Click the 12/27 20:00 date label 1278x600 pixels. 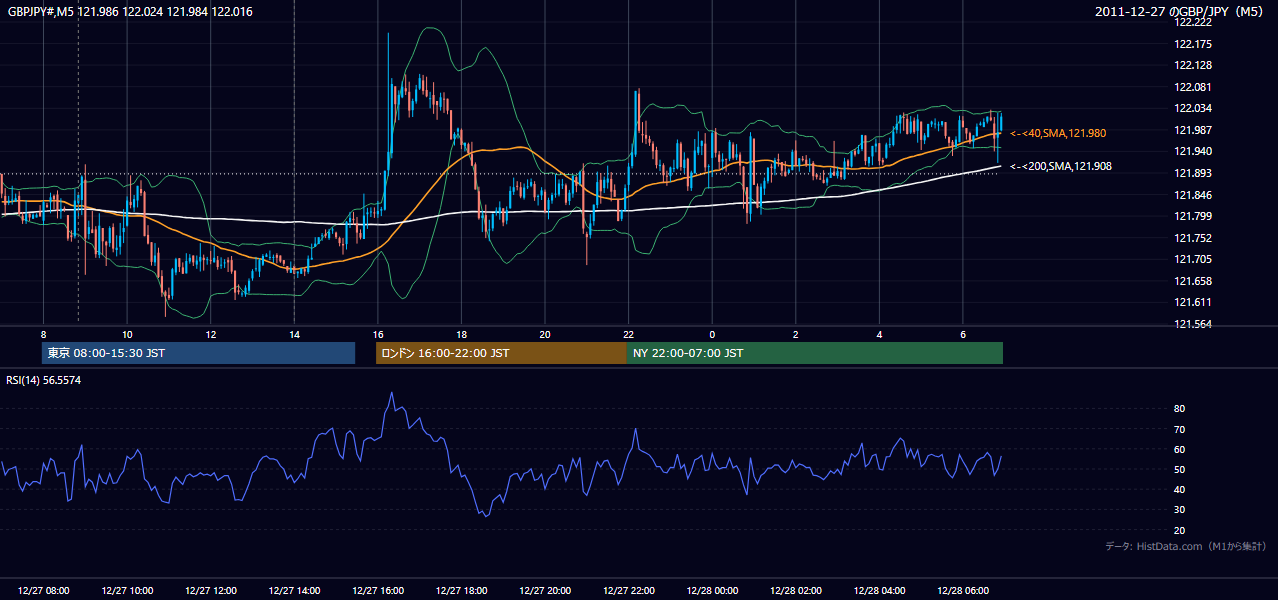(545, 591)
